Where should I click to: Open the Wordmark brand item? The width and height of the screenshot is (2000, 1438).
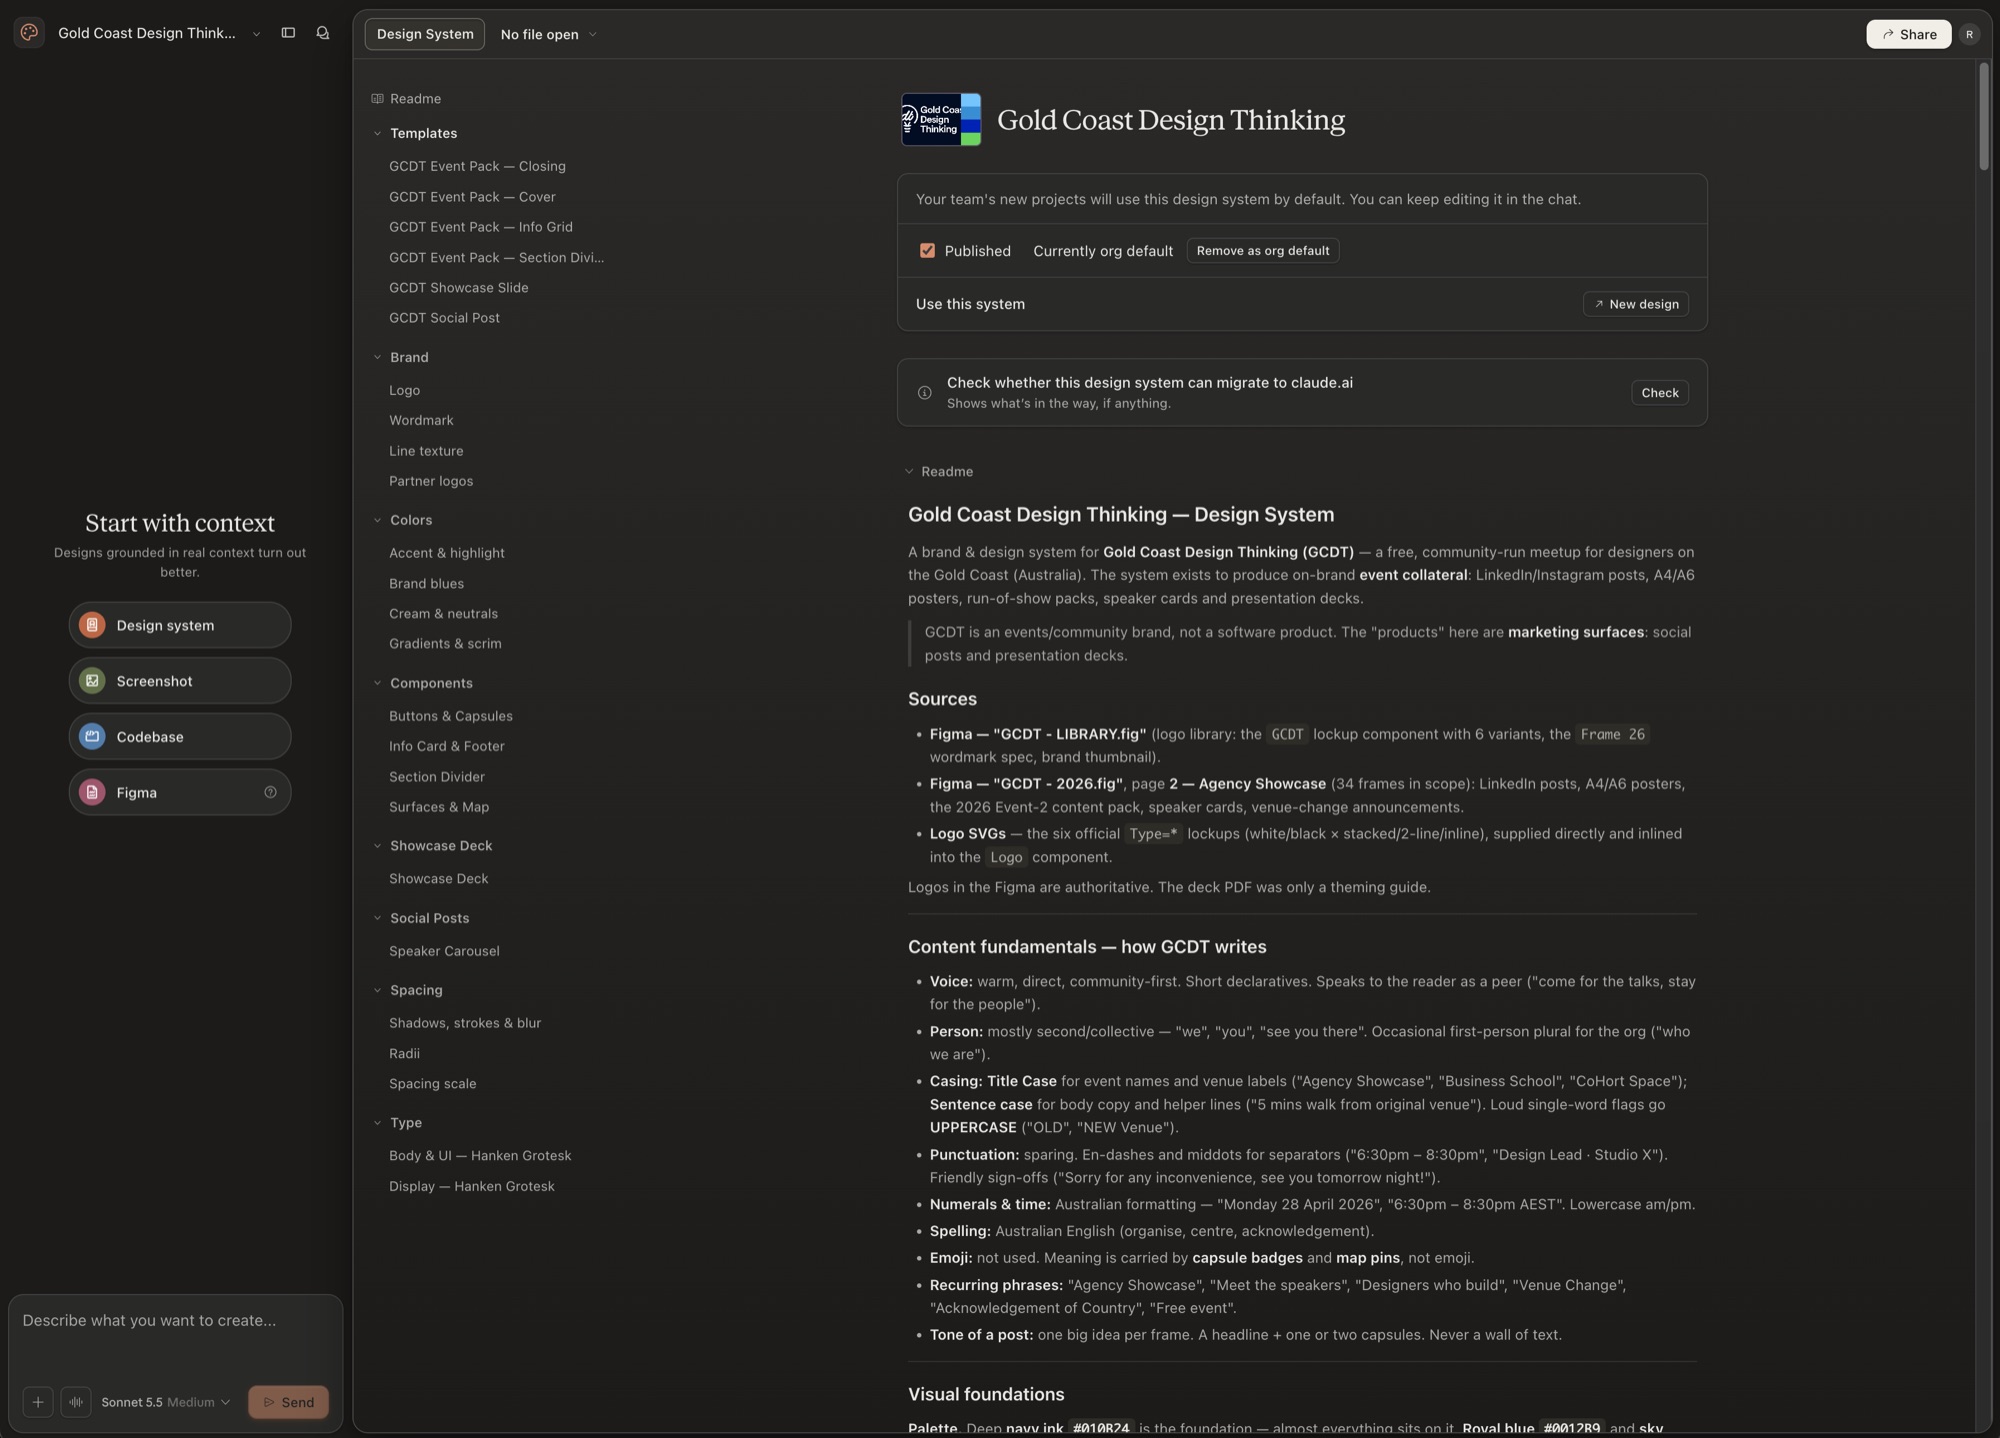tap(421, 420)
